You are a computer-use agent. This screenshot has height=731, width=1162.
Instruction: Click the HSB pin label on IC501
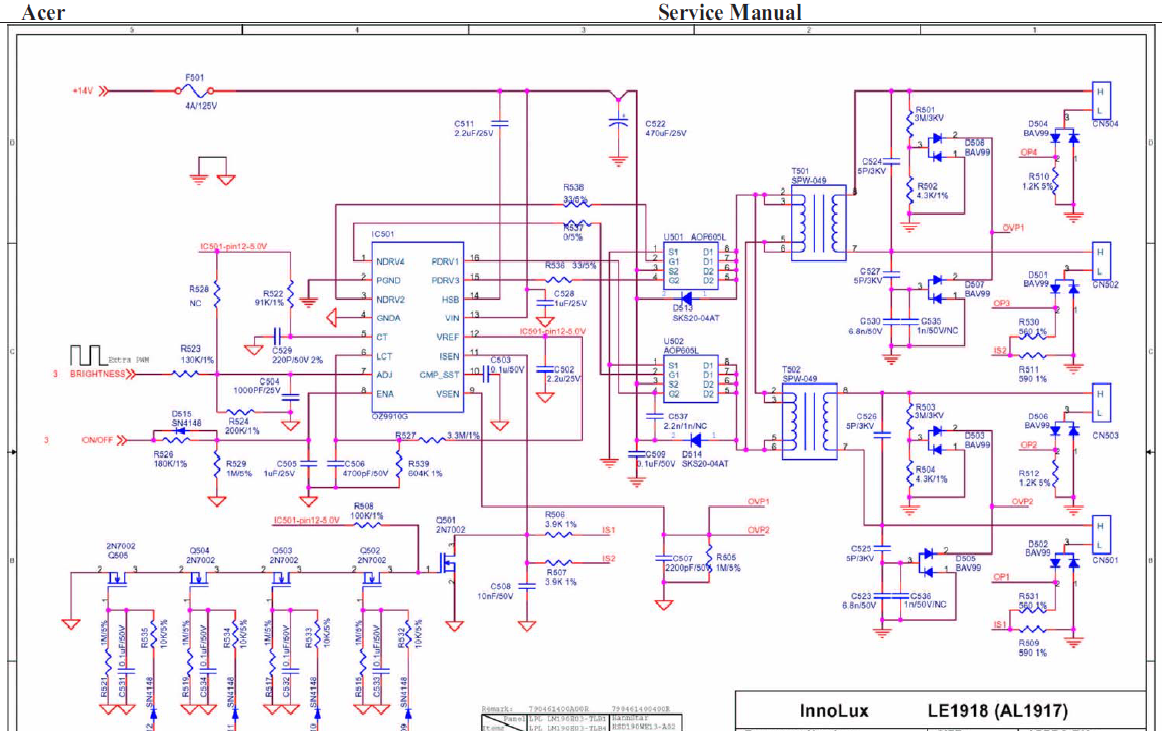click(x=451, y=300)
